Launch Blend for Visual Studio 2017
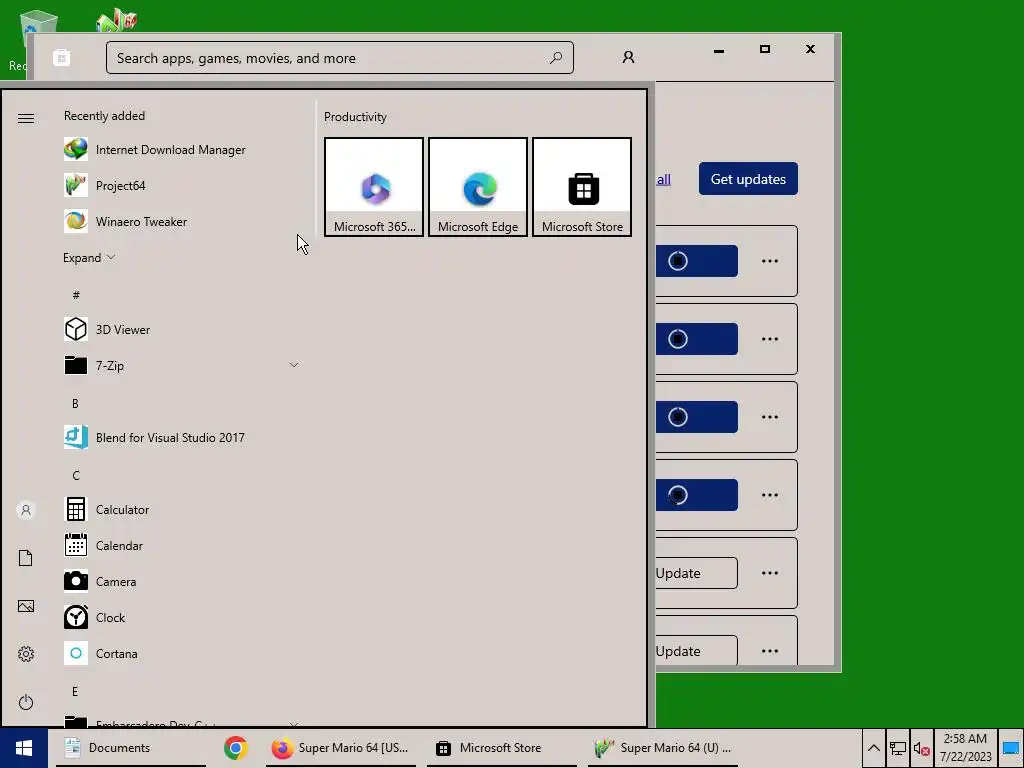The image size is (1024, 768). pos(183,438)
